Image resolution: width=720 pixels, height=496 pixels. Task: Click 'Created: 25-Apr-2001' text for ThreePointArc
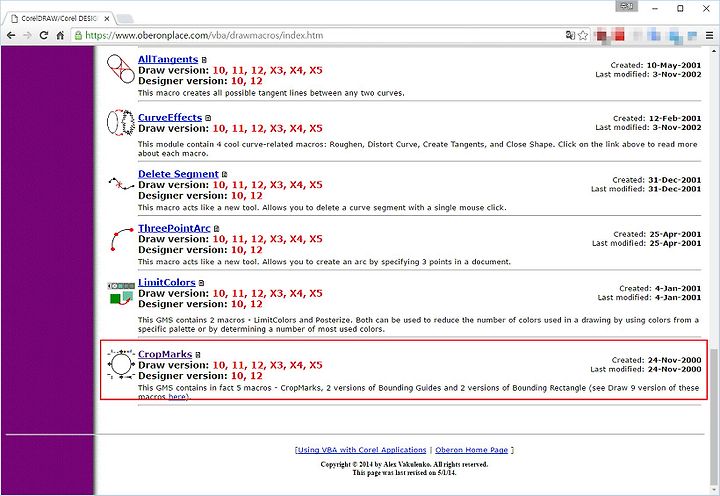[x=657, y=234]
